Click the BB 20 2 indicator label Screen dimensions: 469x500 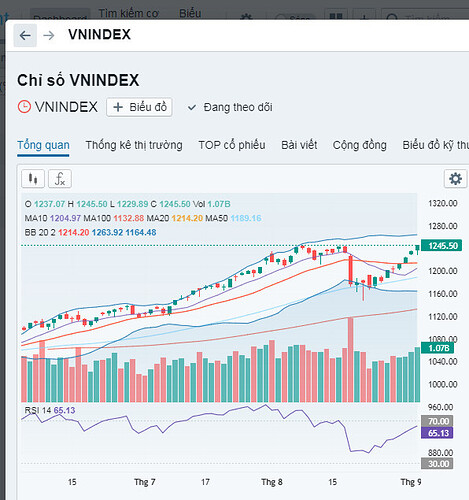pyautogui.click(x=40, y=232)
